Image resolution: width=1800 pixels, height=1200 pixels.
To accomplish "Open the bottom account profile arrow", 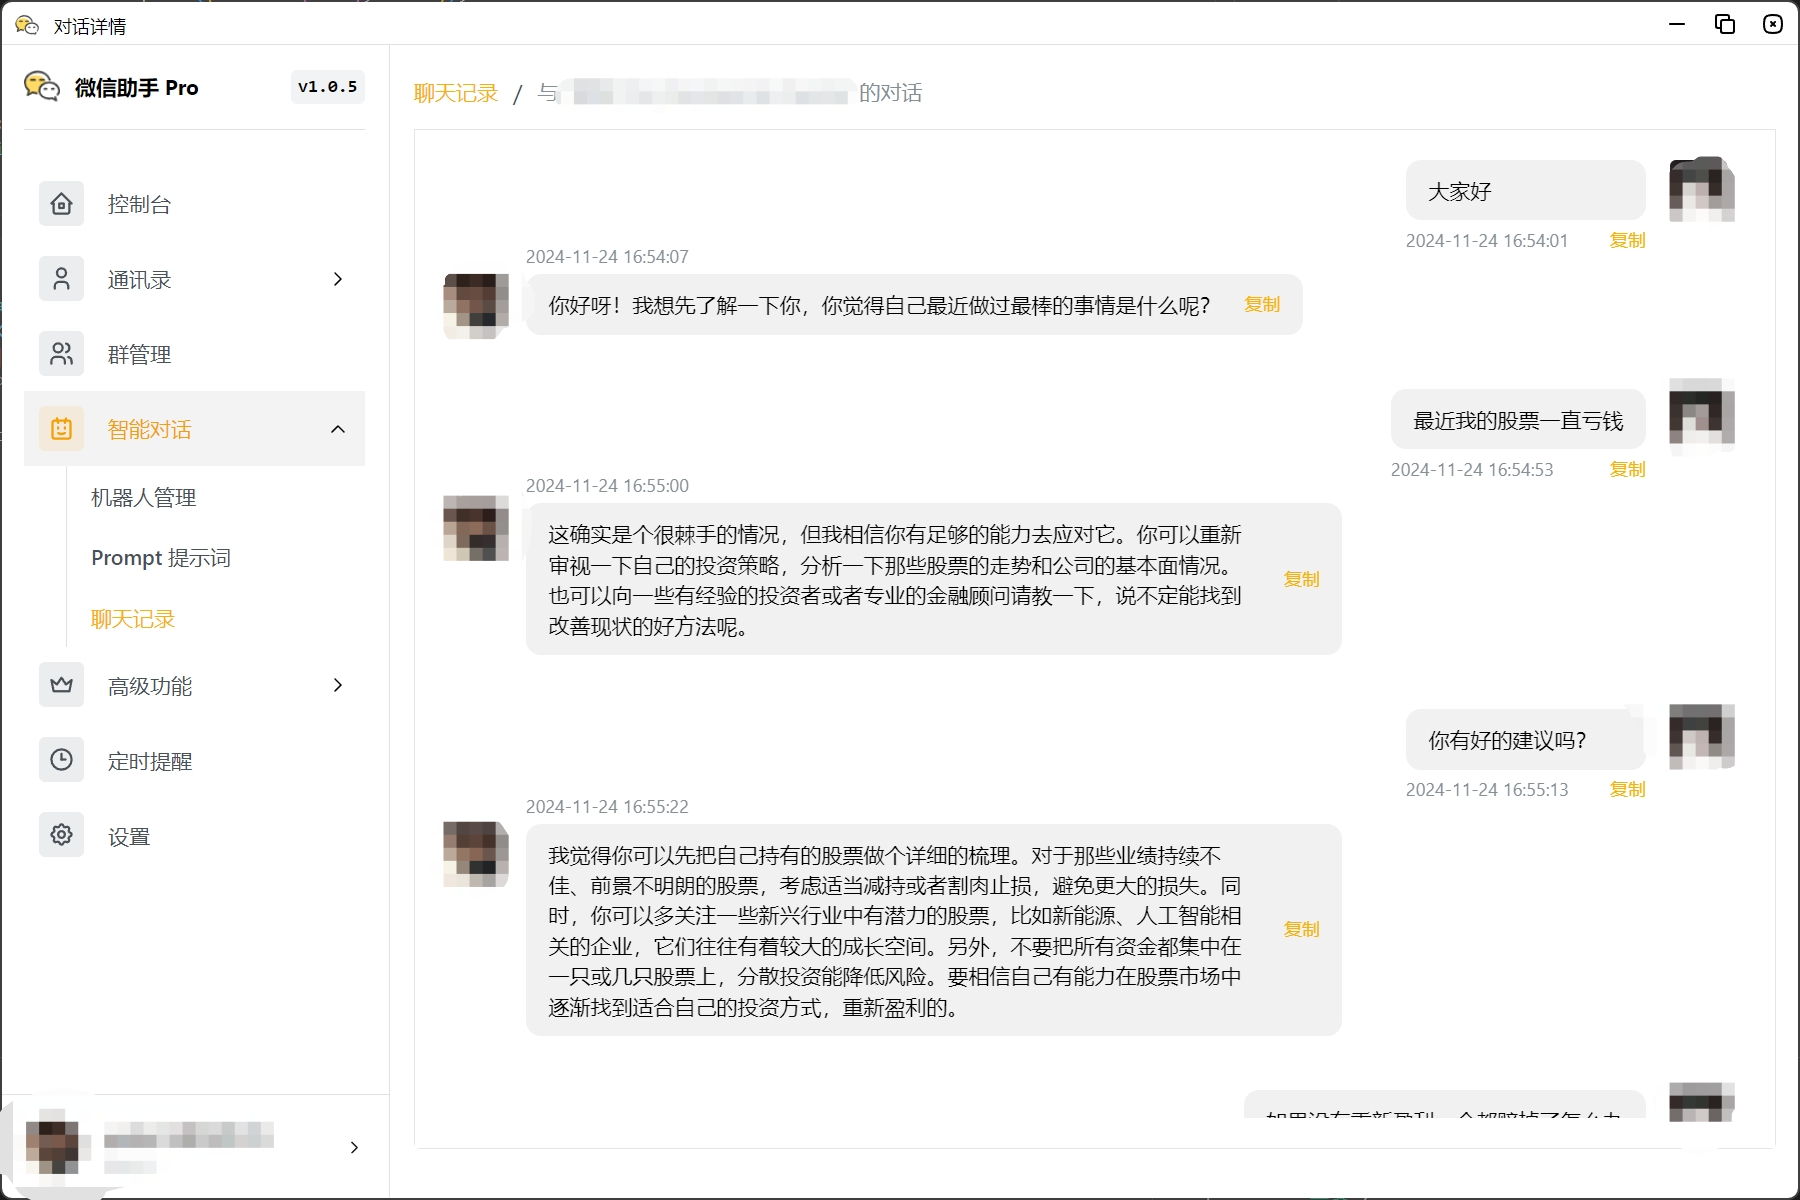I will tap(354, 1147).
